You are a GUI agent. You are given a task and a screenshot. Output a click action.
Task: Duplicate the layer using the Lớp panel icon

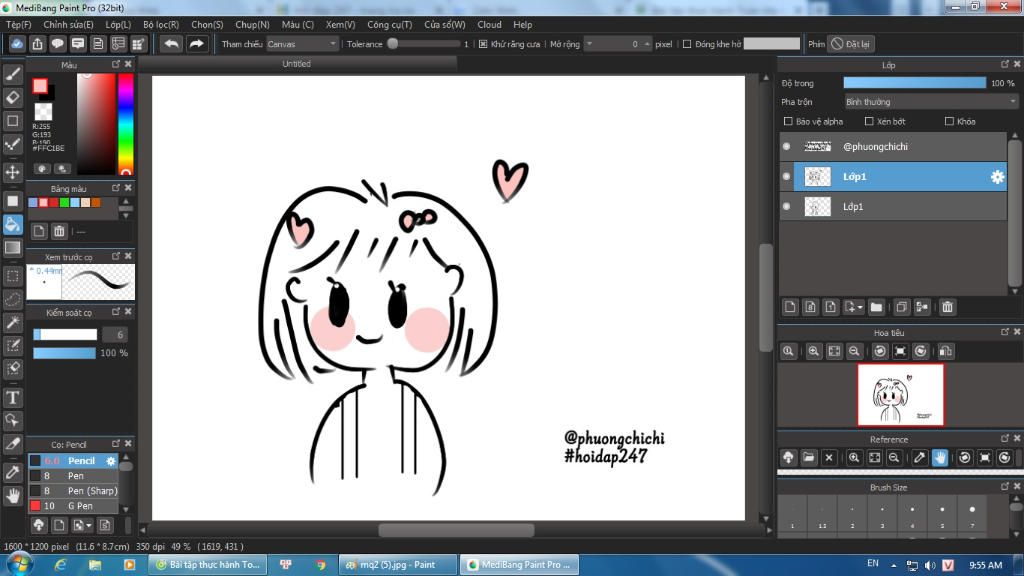(901, 307)
